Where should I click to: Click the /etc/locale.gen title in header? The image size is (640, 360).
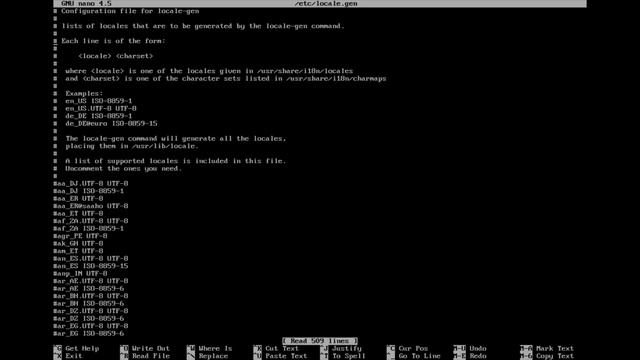326,3
